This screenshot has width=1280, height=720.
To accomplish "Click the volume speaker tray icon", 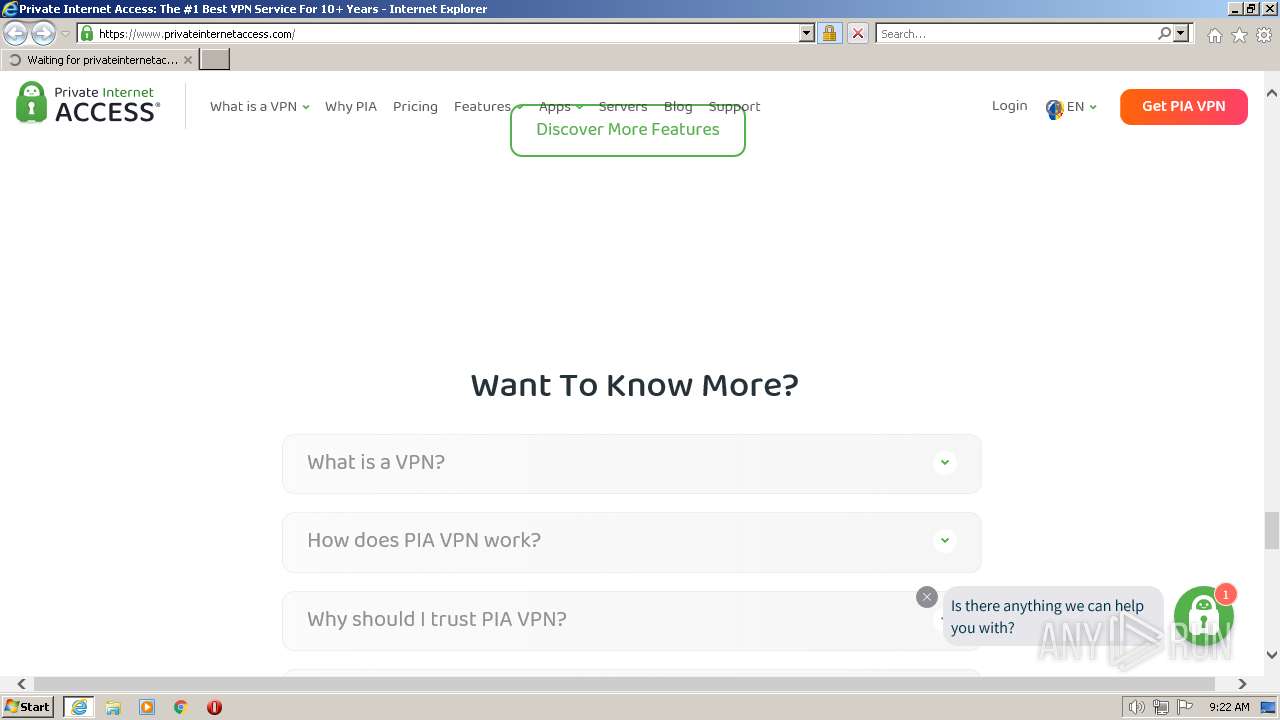I will point(1136,707).
